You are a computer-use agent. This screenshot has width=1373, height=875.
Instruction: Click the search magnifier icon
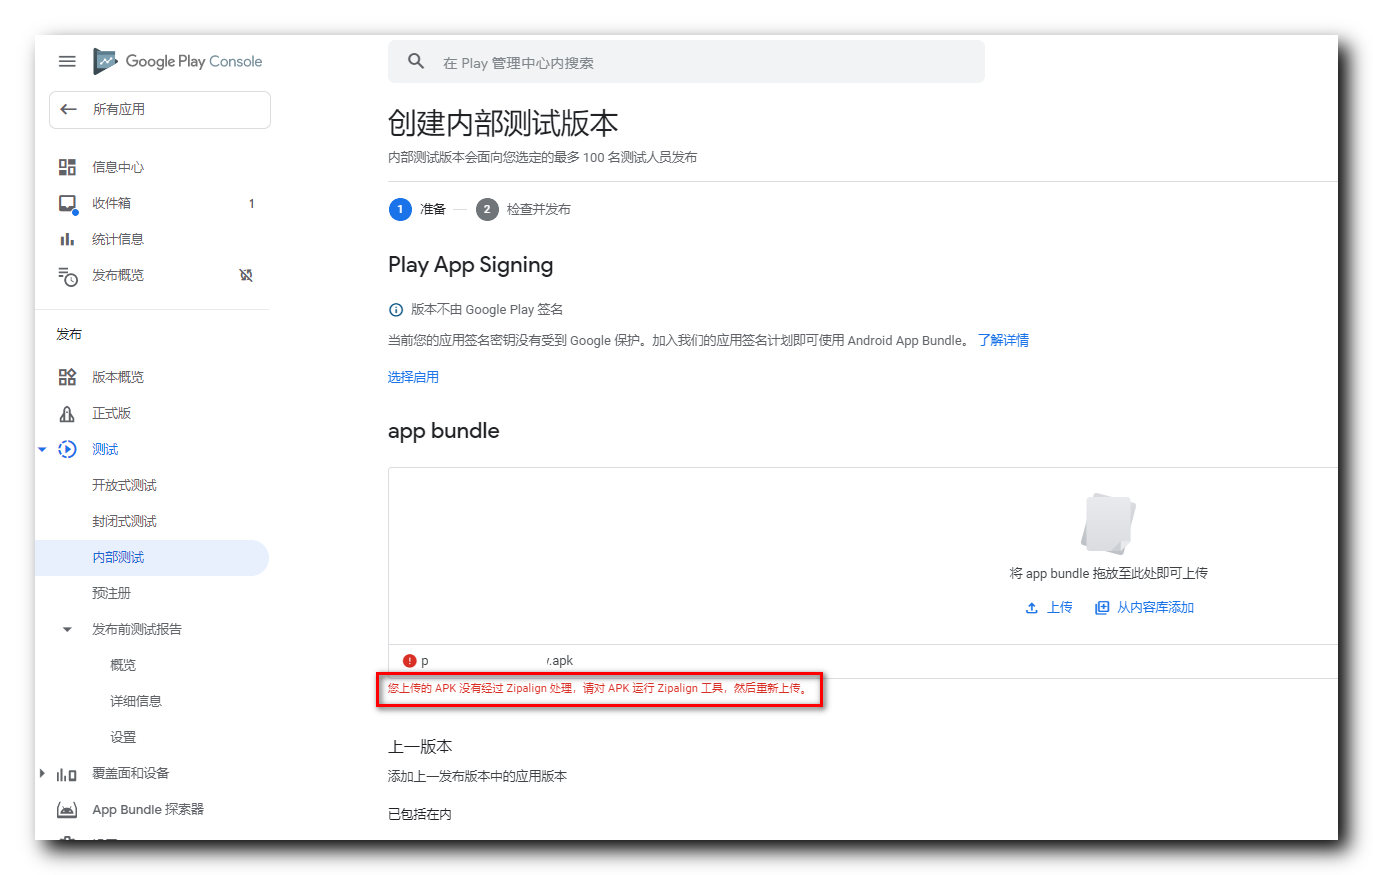click(x=416, y=62)
